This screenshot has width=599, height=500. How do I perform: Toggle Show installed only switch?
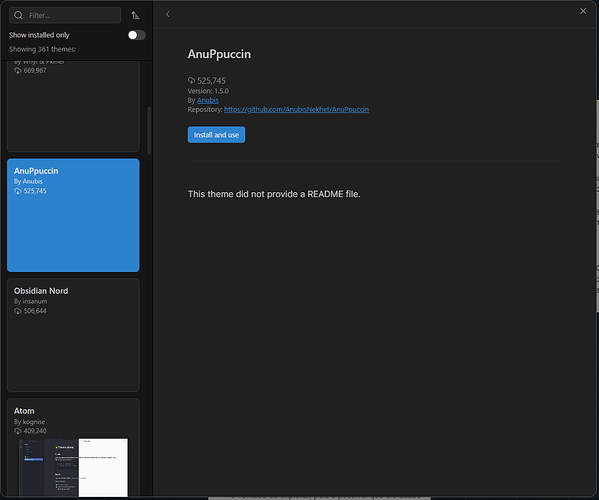coord(137,35)
